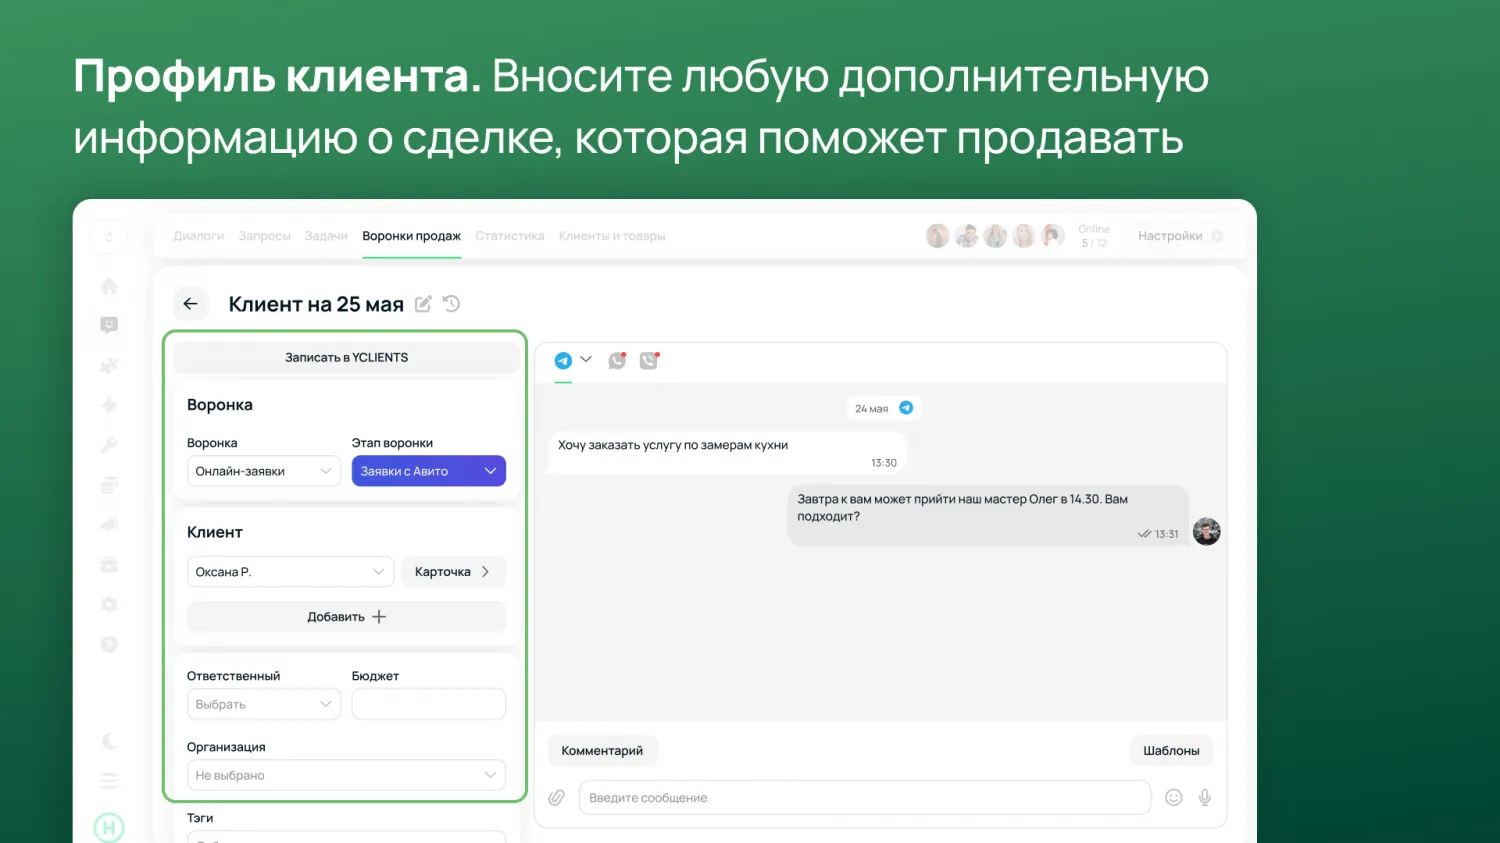The height and width of the screenshot is (843, 1500).
Task: Click the paperclip attachment icon
Action: tap(557, 797)
